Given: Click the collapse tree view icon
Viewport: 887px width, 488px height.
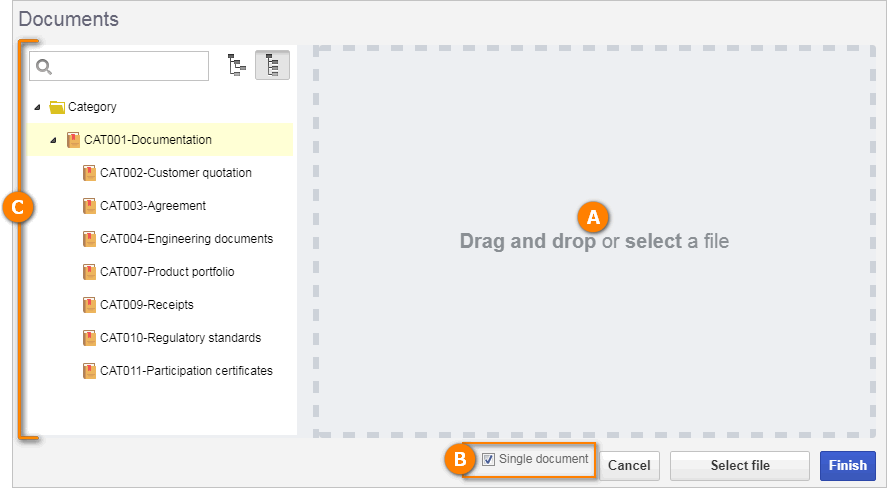Looking at the screenshot, I should 236,65.
